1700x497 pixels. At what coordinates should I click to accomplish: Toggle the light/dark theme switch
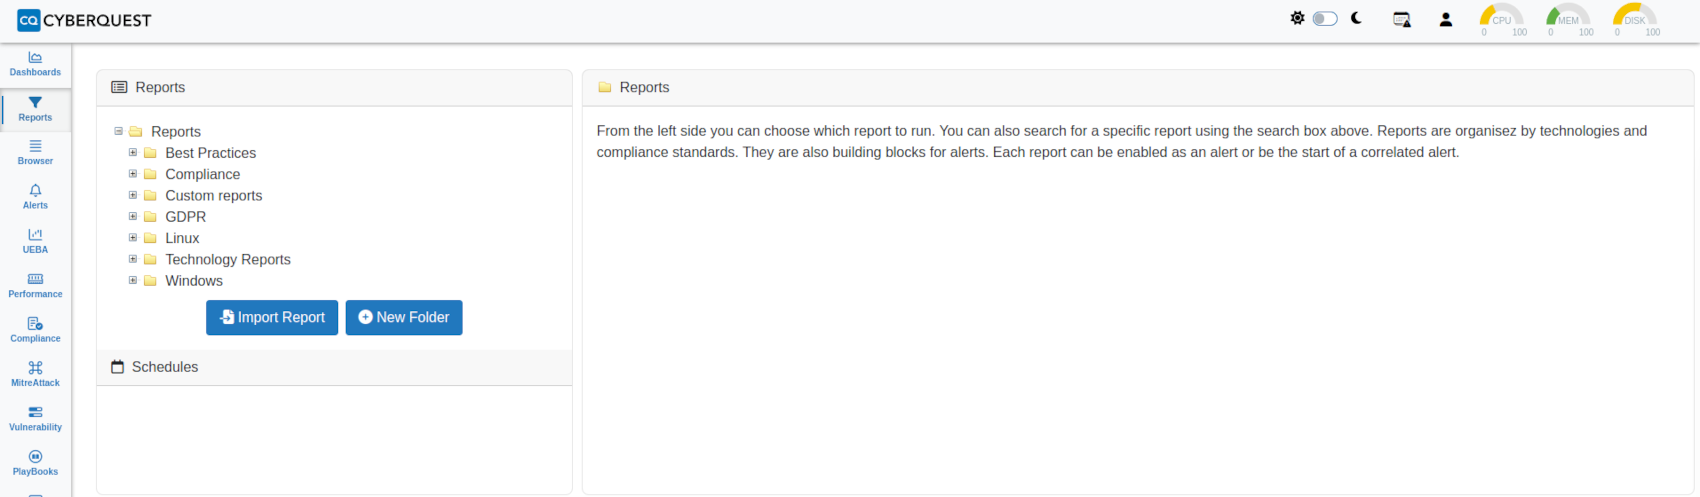point(1325,19)
